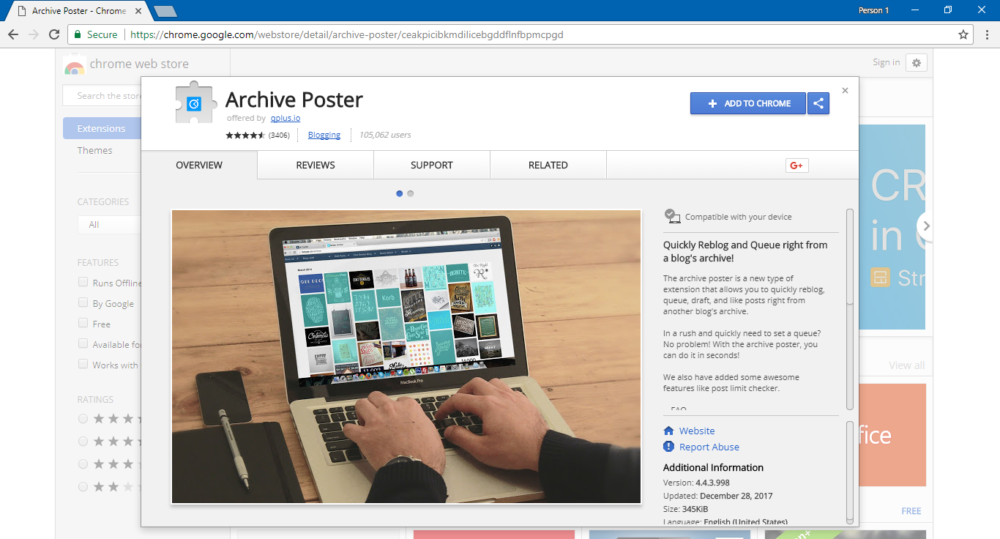Click the Updated December 28, 2017 text

[x=717, y=496]
